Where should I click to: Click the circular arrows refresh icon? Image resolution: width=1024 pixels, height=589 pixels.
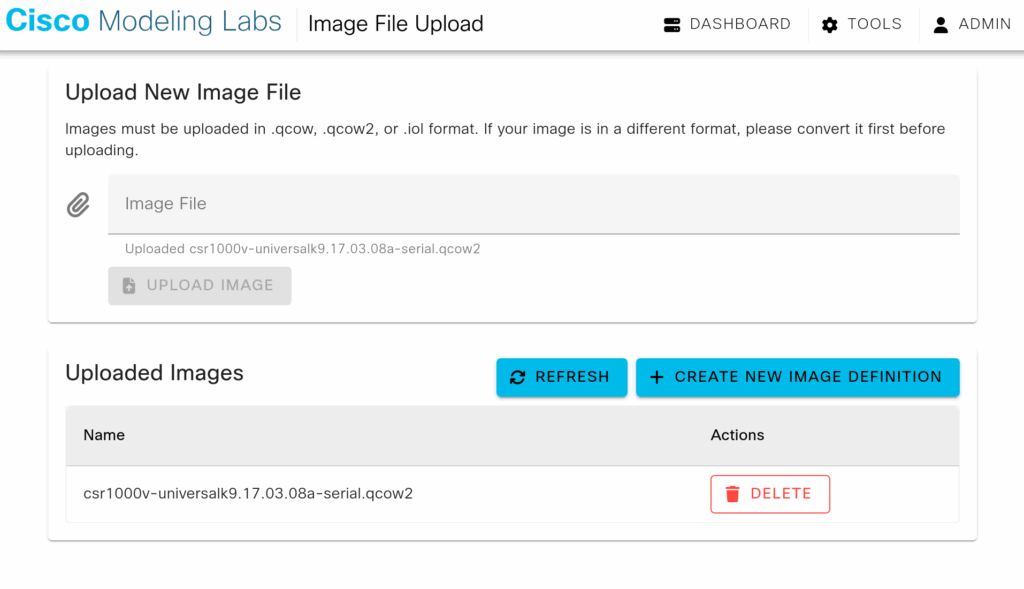coord(517,378)
